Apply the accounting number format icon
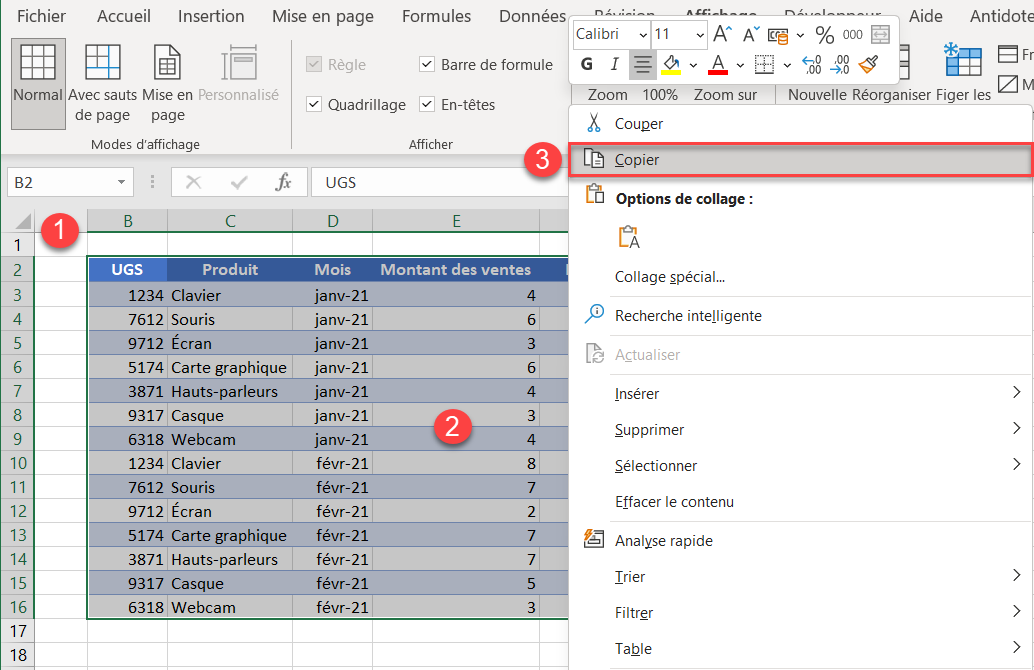 pos(778,35)
